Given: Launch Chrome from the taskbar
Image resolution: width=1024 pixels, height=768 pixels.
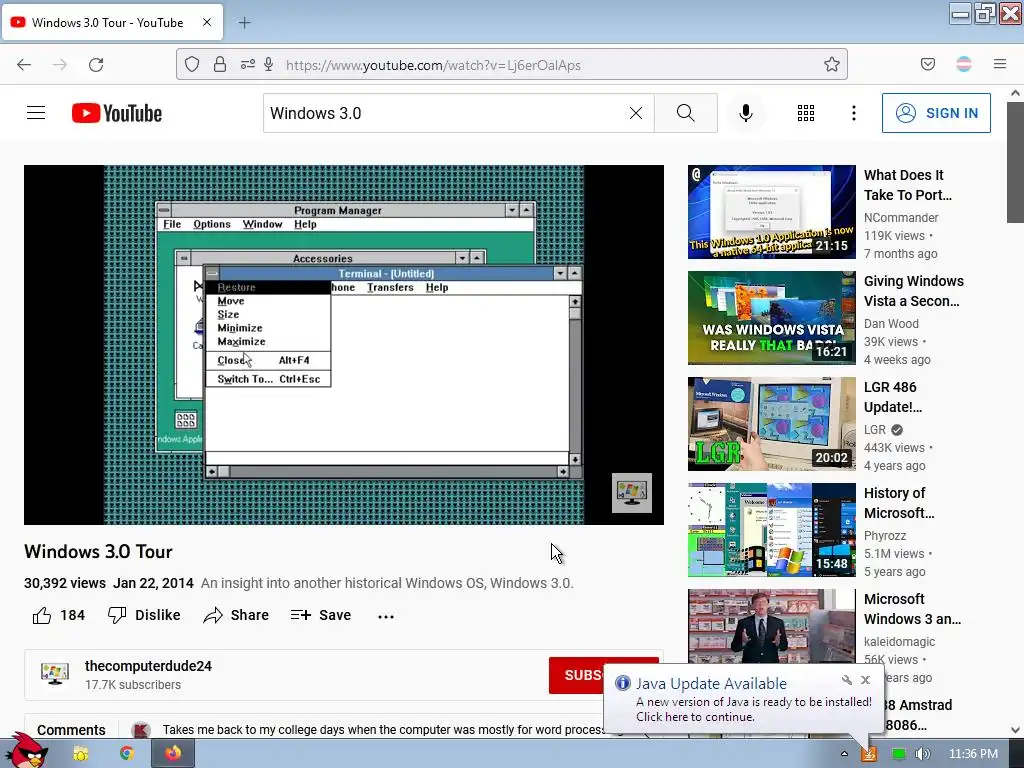Looking at the screenshot, I should 127,754.
